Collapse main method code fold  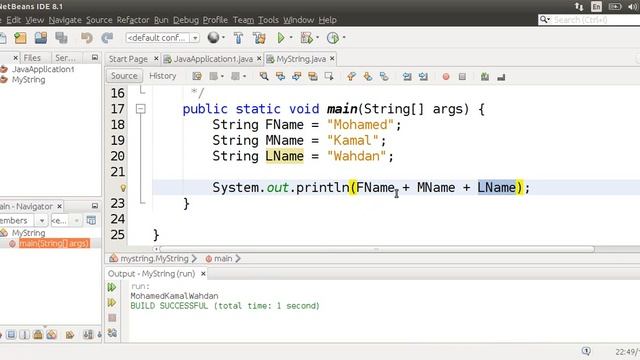141,109
